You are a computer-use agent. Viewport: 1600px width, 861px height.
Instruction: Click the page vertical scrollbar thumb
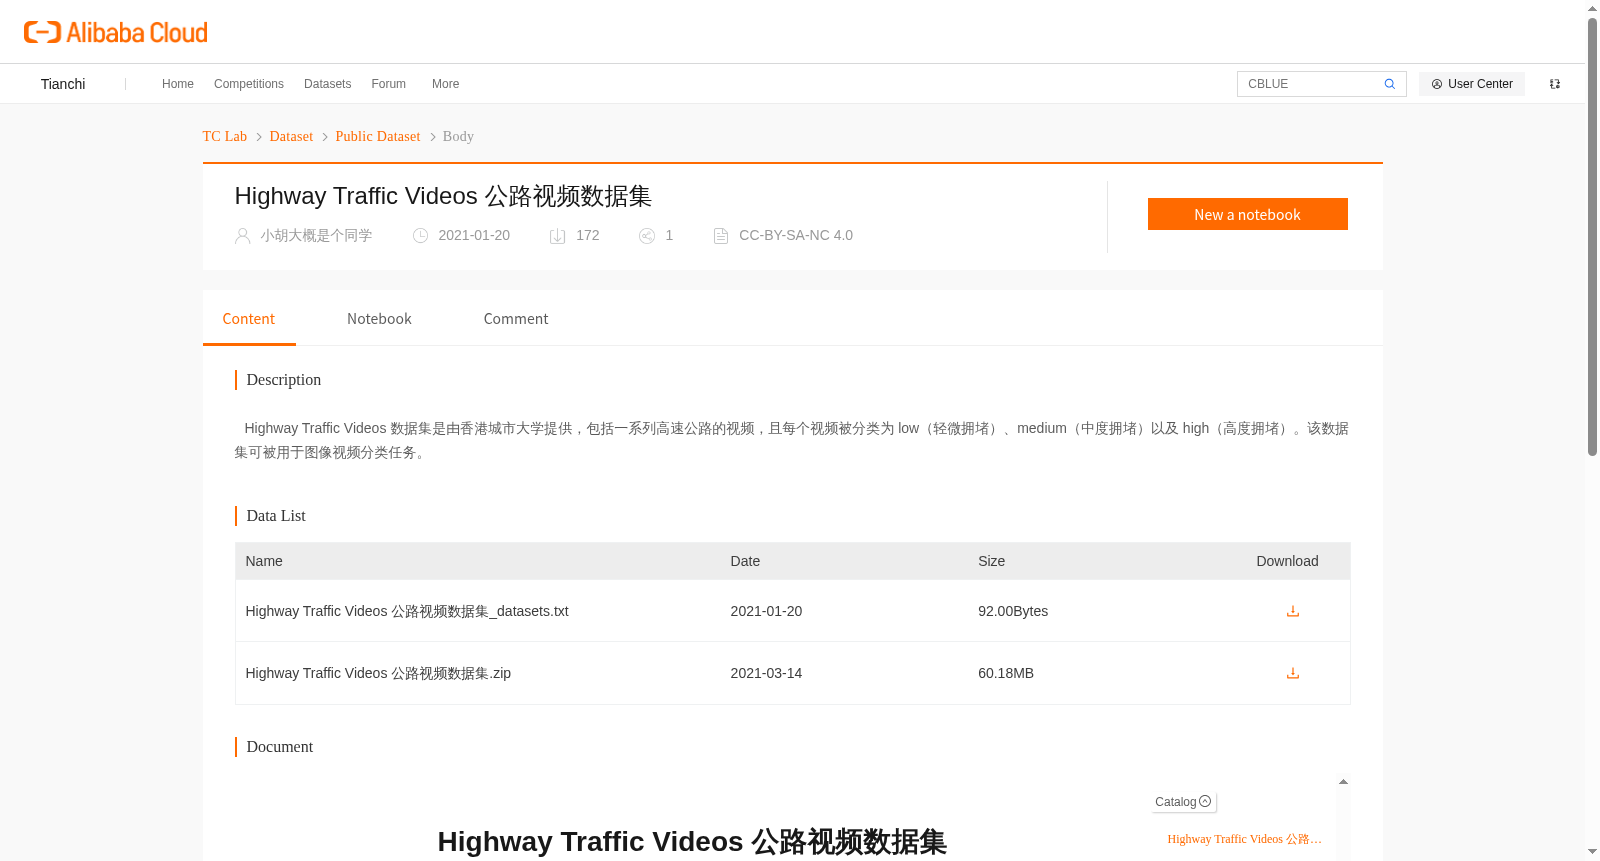tap(1592, 236)
